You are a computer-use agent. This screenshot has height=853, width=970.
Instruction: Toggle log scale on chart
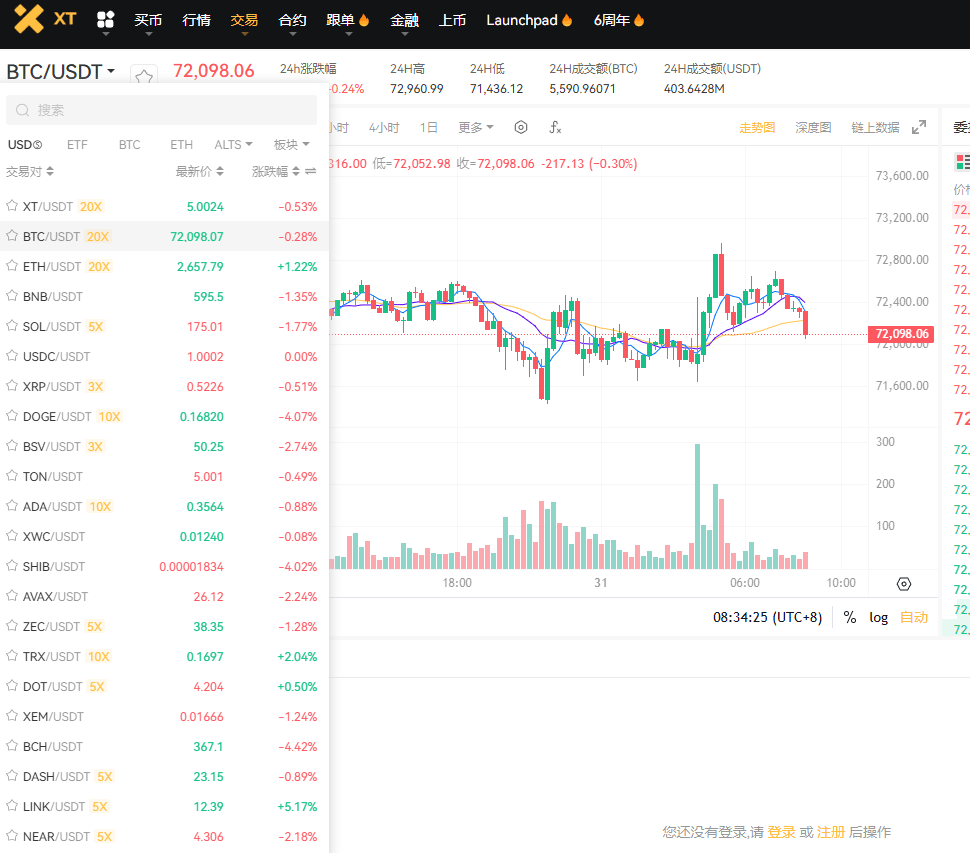point(878,617)
